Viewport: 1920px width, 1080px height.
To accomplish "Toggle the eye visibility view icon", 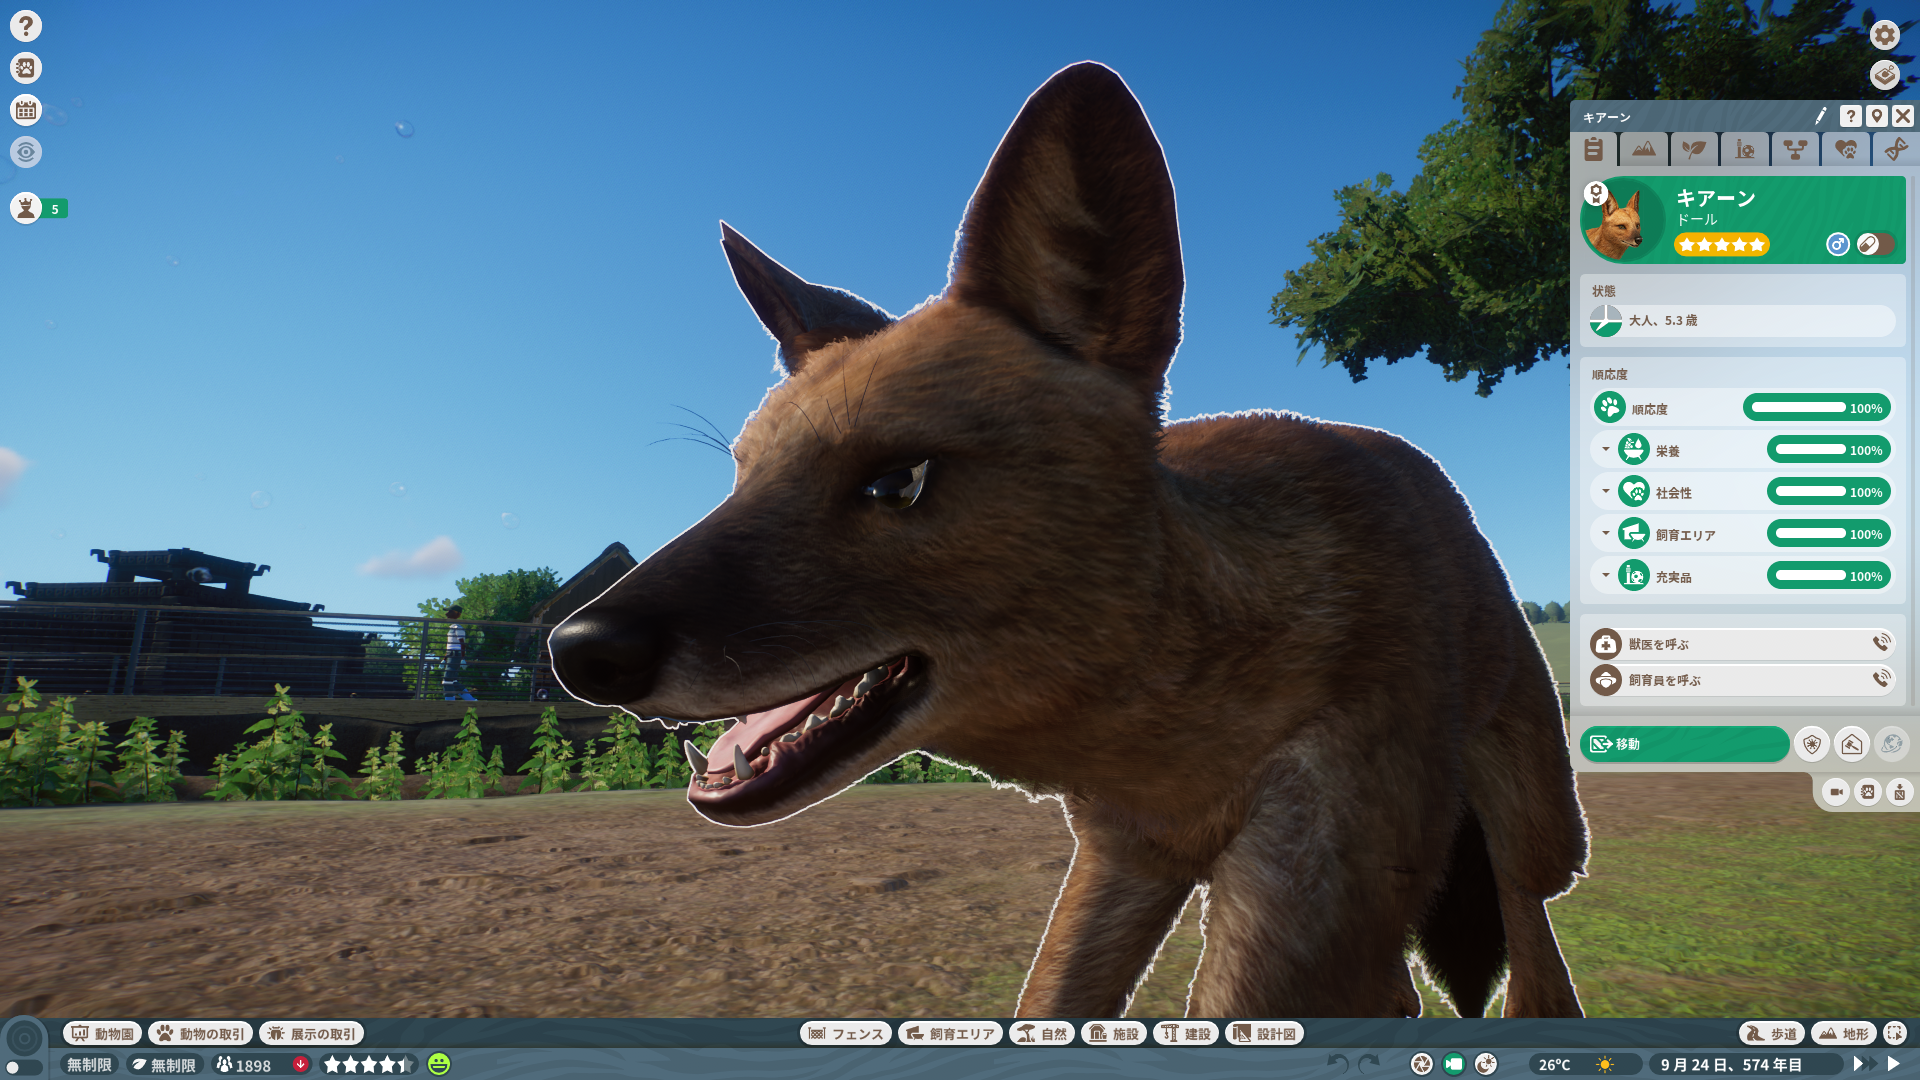I will [x=26, y=152].
